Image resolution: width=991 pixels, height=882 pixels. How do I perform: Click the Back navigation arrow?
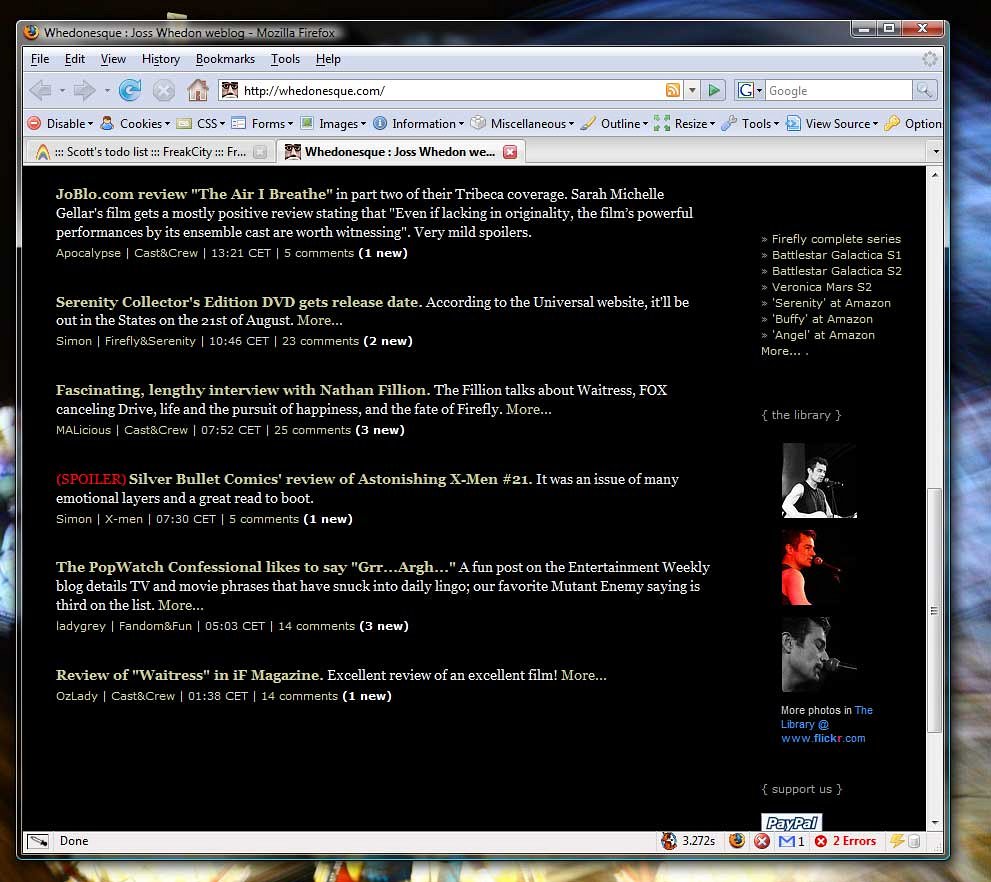click(40, 91)
